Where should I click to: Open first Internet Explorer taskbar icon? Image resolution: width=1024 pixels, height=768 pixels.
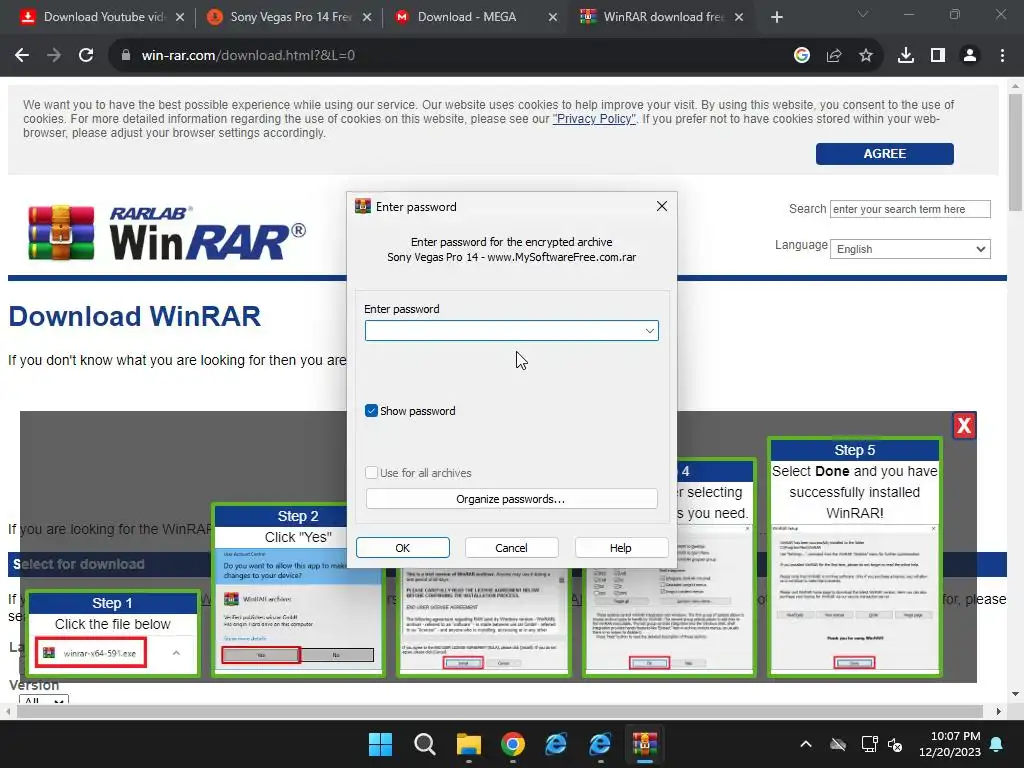[x=556, y=744]
